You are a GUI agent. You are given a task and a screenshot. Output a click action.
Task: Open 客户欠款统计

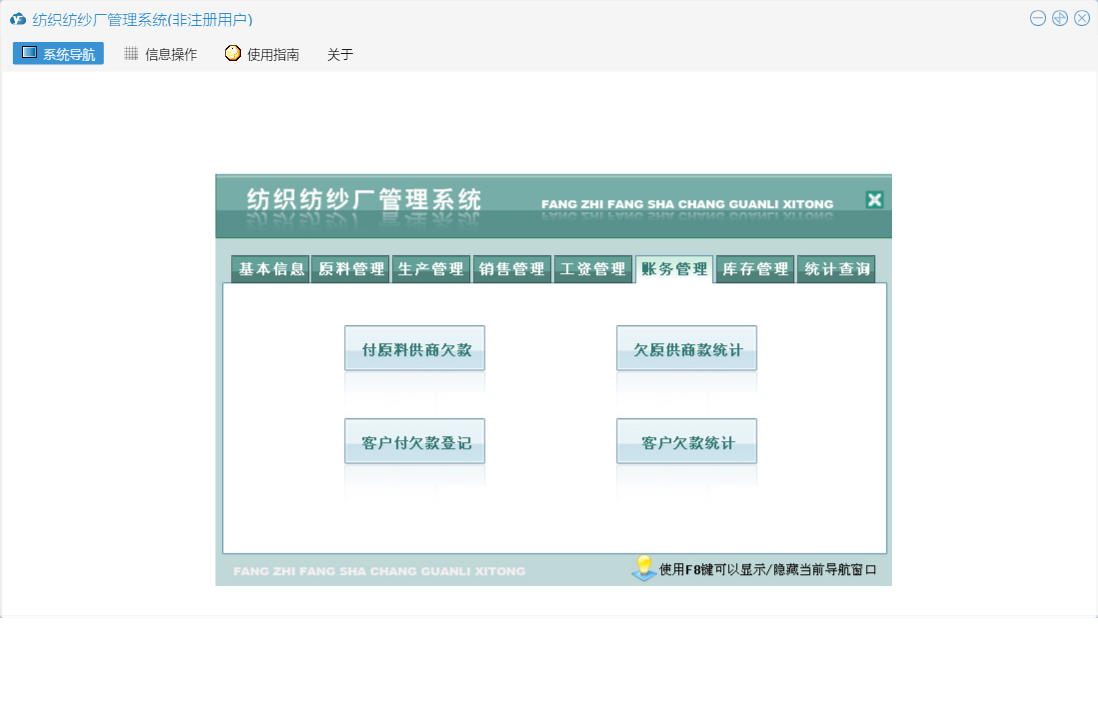click(687, 442)
